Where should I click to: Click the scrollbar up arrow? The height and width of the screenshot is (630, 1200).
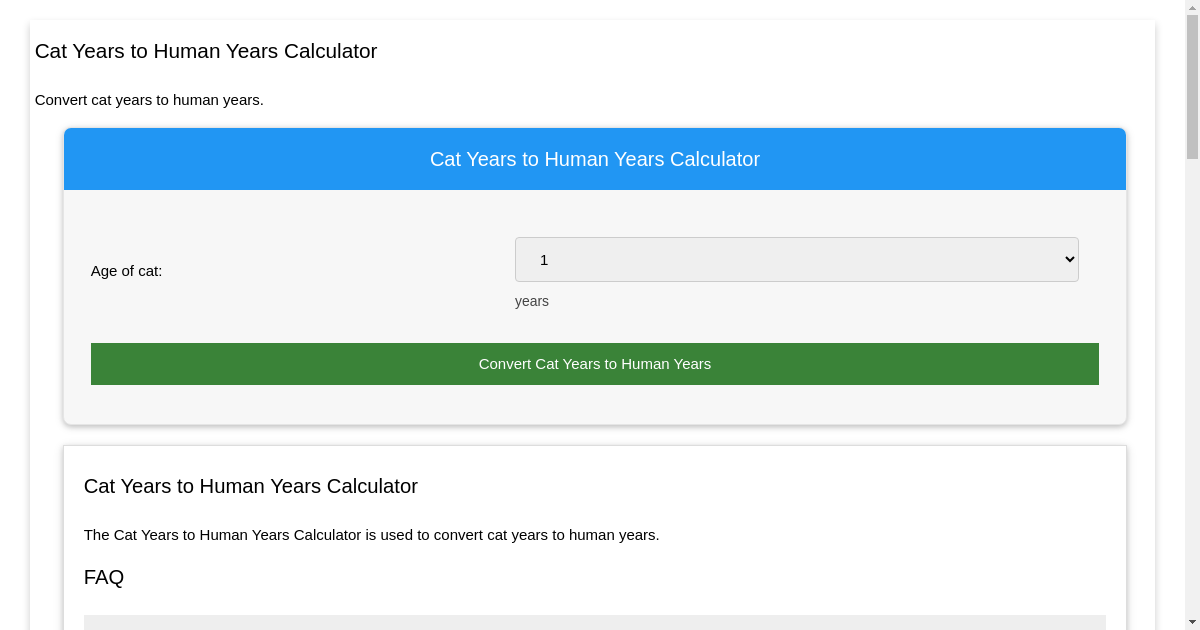[1192, 6]
